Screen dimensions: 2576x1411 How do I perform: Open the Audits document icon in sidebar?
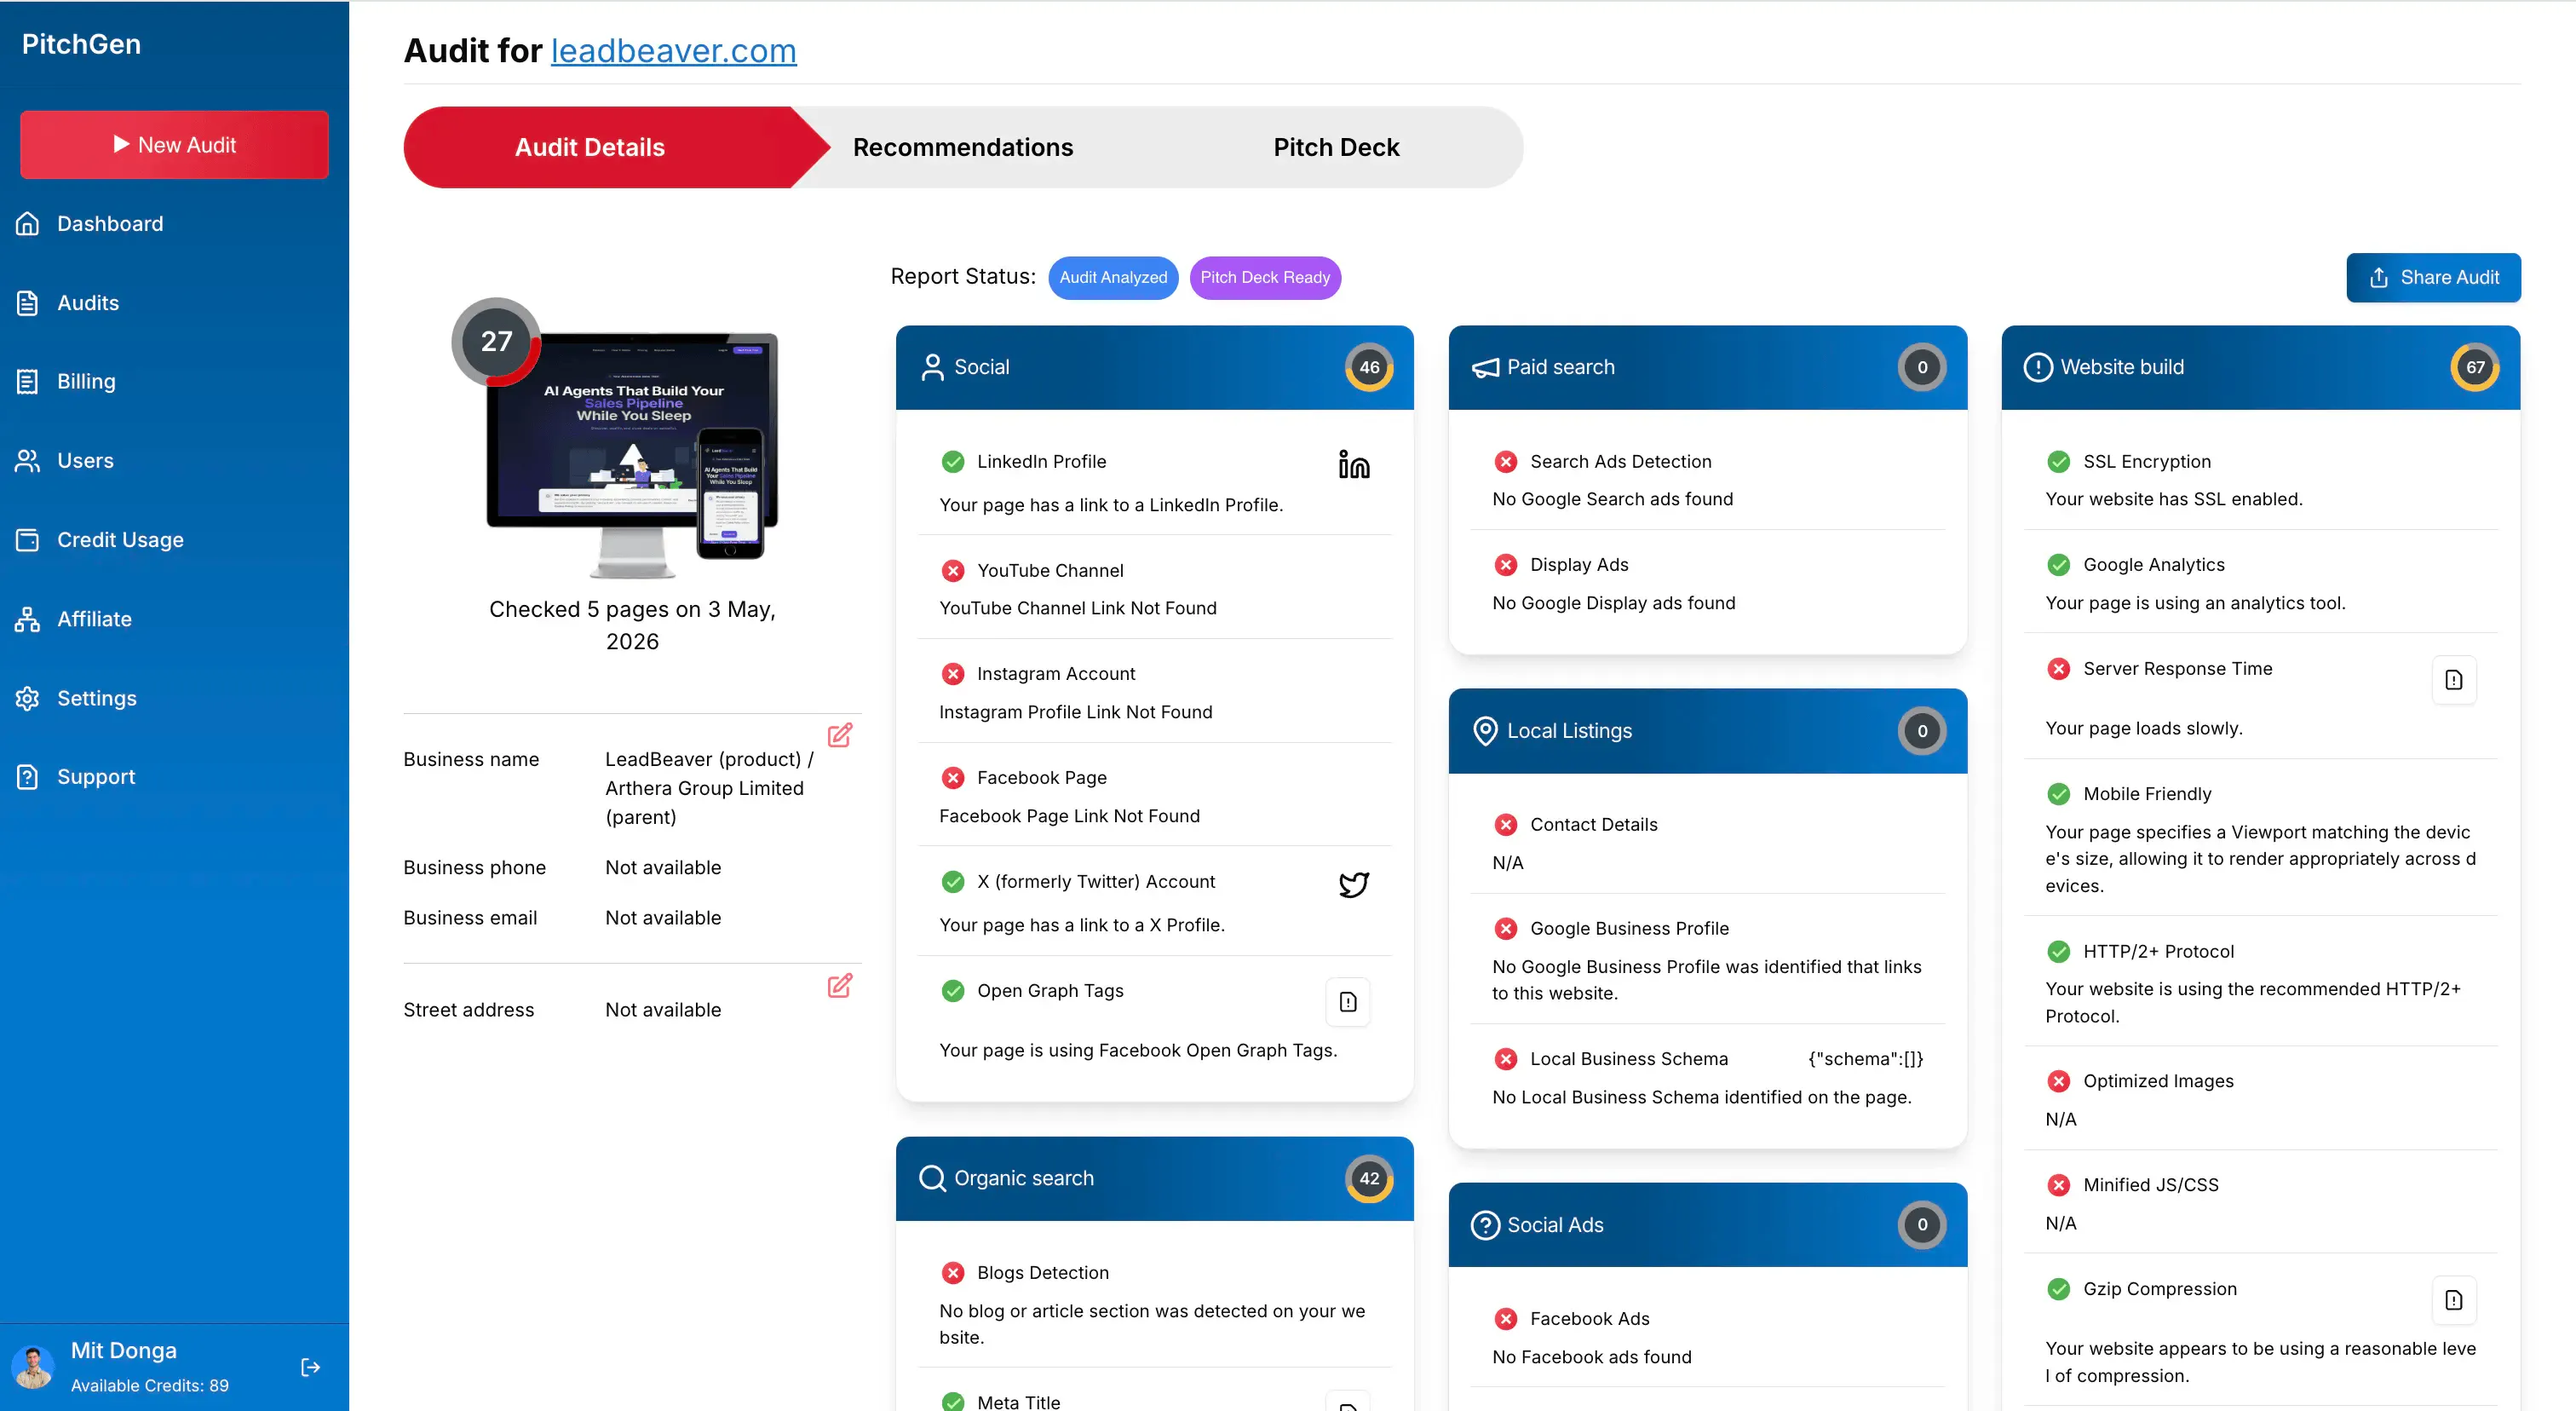coord(28,303)
